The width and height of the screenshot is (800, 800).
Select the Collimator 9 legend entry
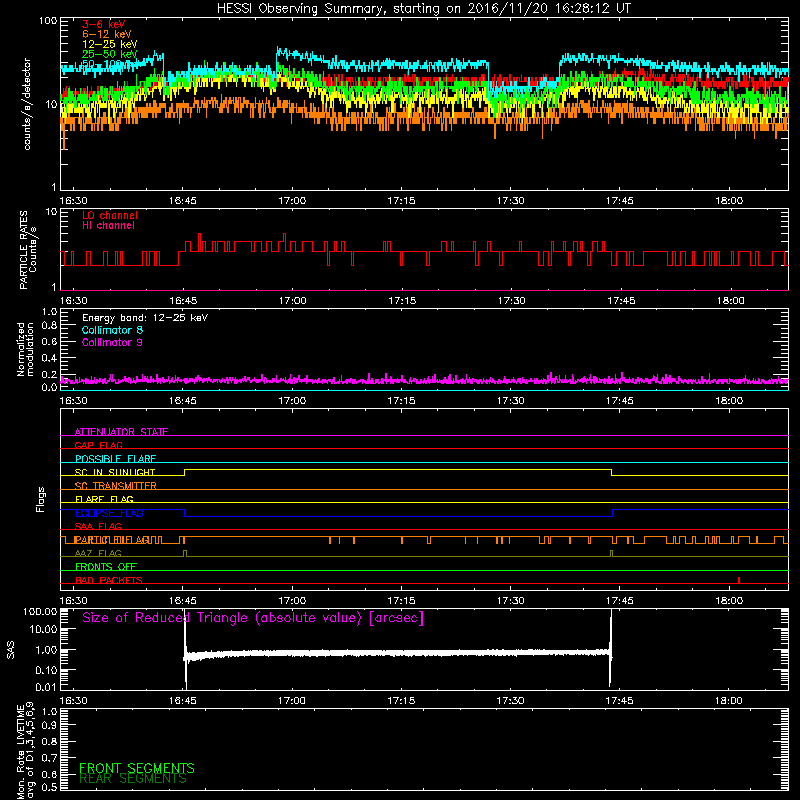(x=112, y=342)
